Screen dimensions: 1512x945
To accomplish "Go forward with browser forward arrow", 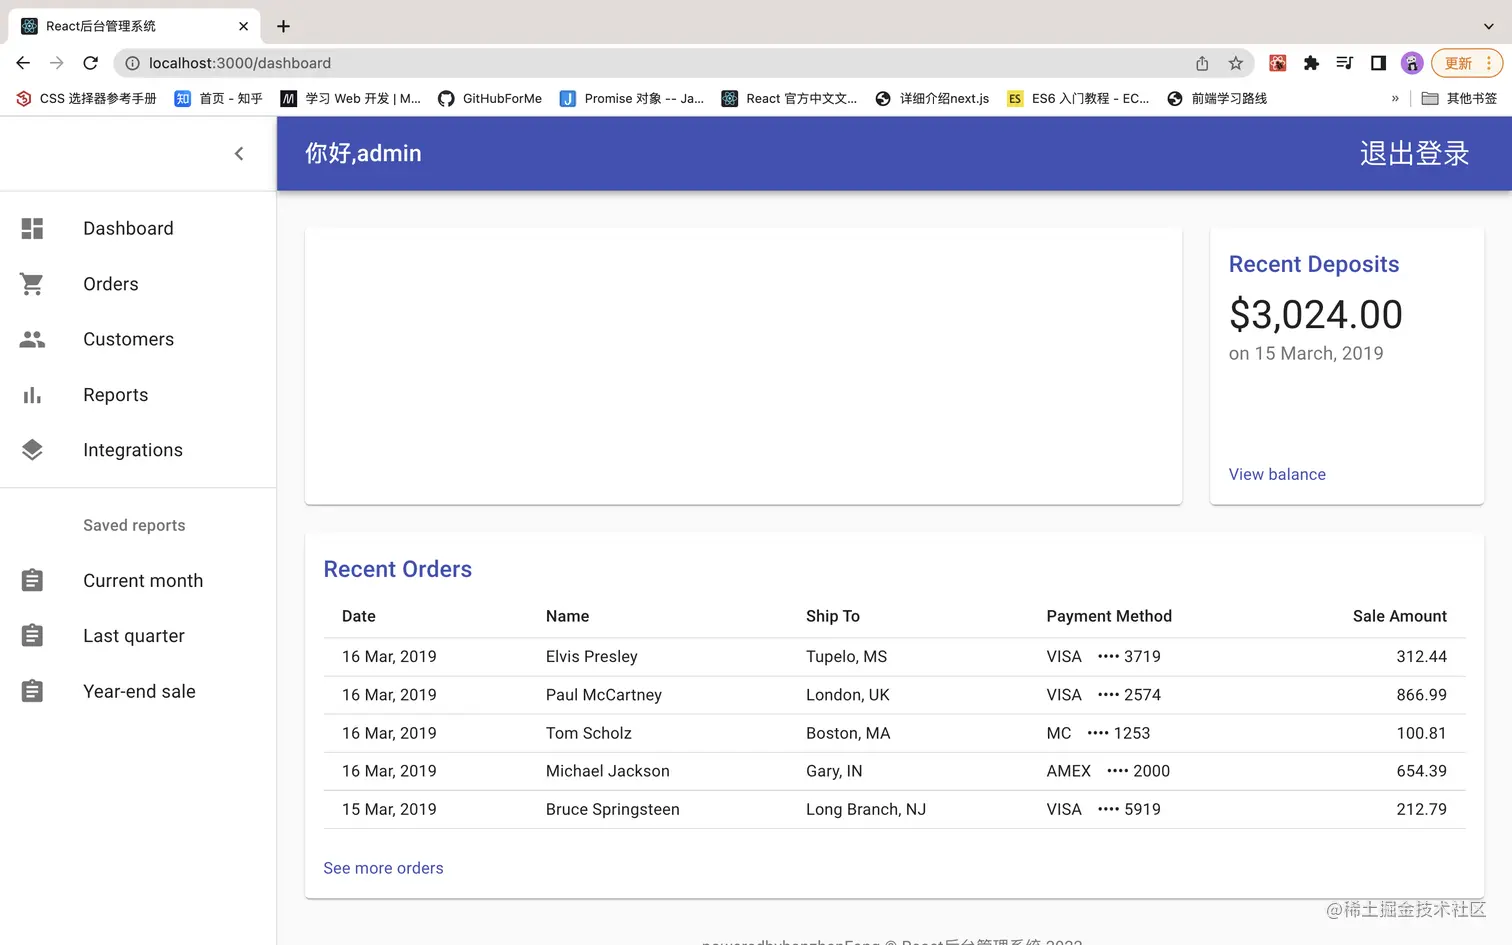I will tap(57, 63).
